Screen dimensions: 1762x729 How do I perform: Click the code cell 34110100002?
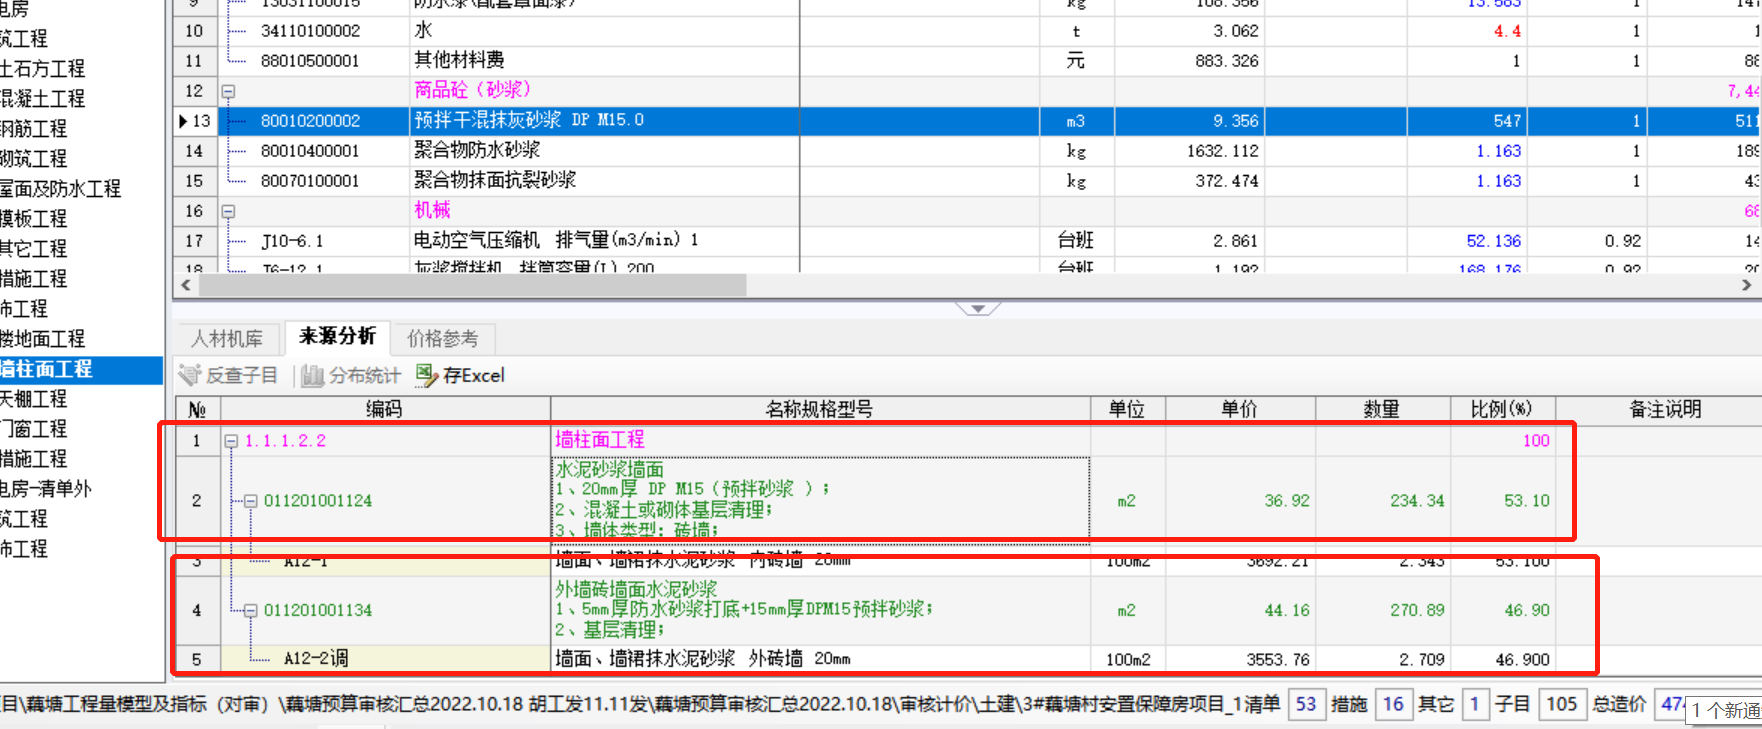coord(310,31)
